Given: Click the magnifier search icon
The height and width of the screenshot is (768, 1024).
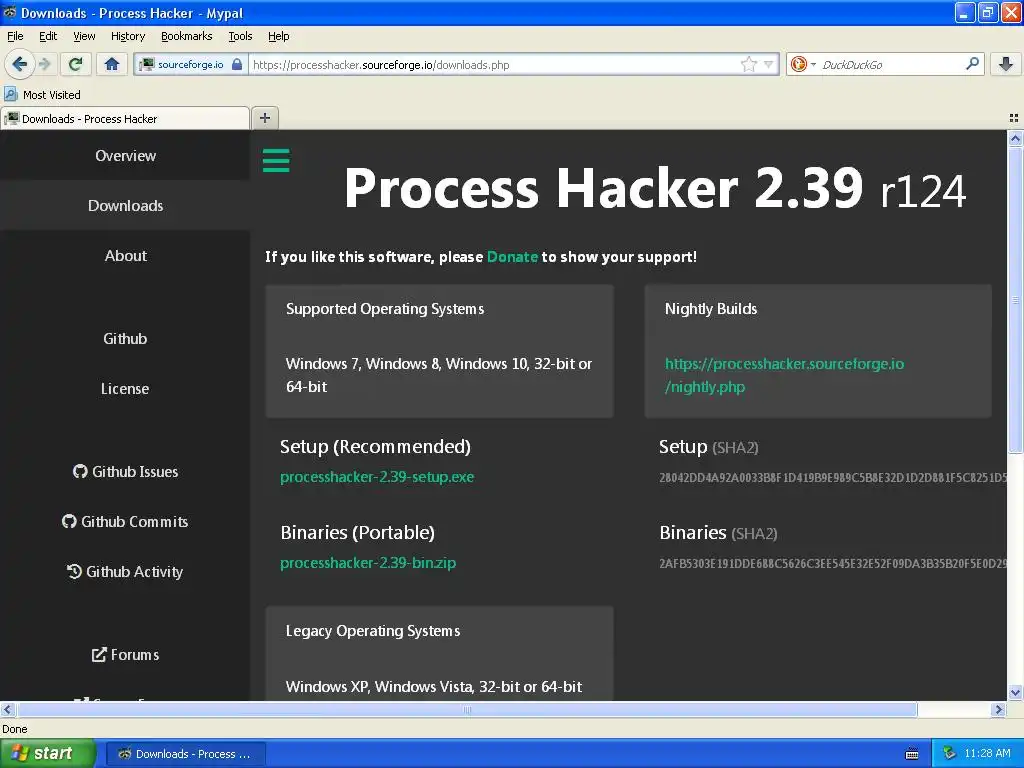Looking at the screenshot, I should point(972,64).
